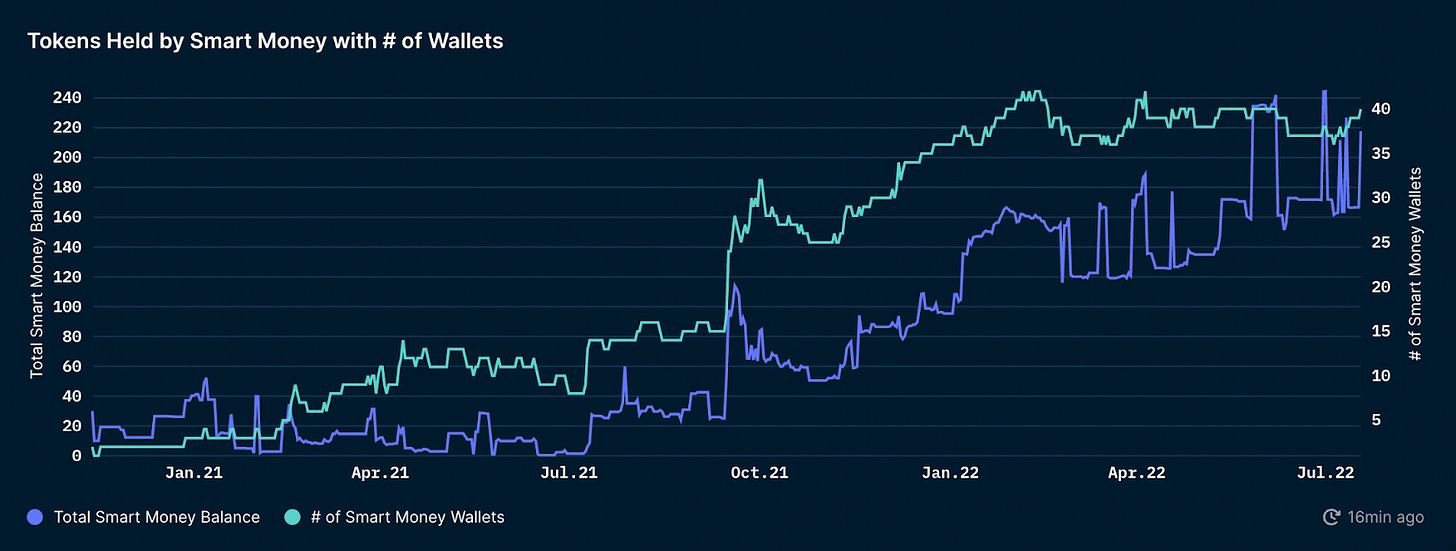Click the right axis title # of Smart Money Wallets
Screen dimensions: 1456x551
tap(1415, 264)
